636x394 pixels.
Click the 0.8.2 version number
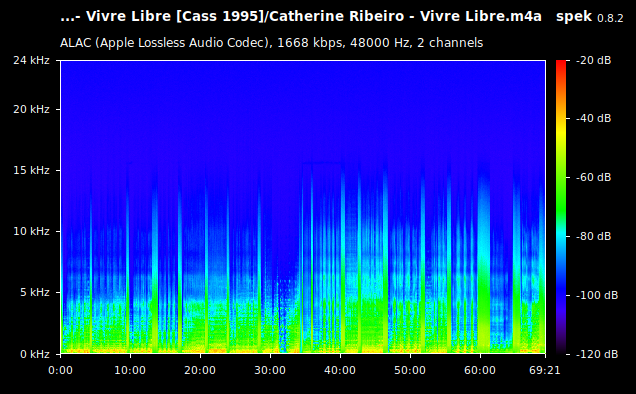[x=610, y=18]
